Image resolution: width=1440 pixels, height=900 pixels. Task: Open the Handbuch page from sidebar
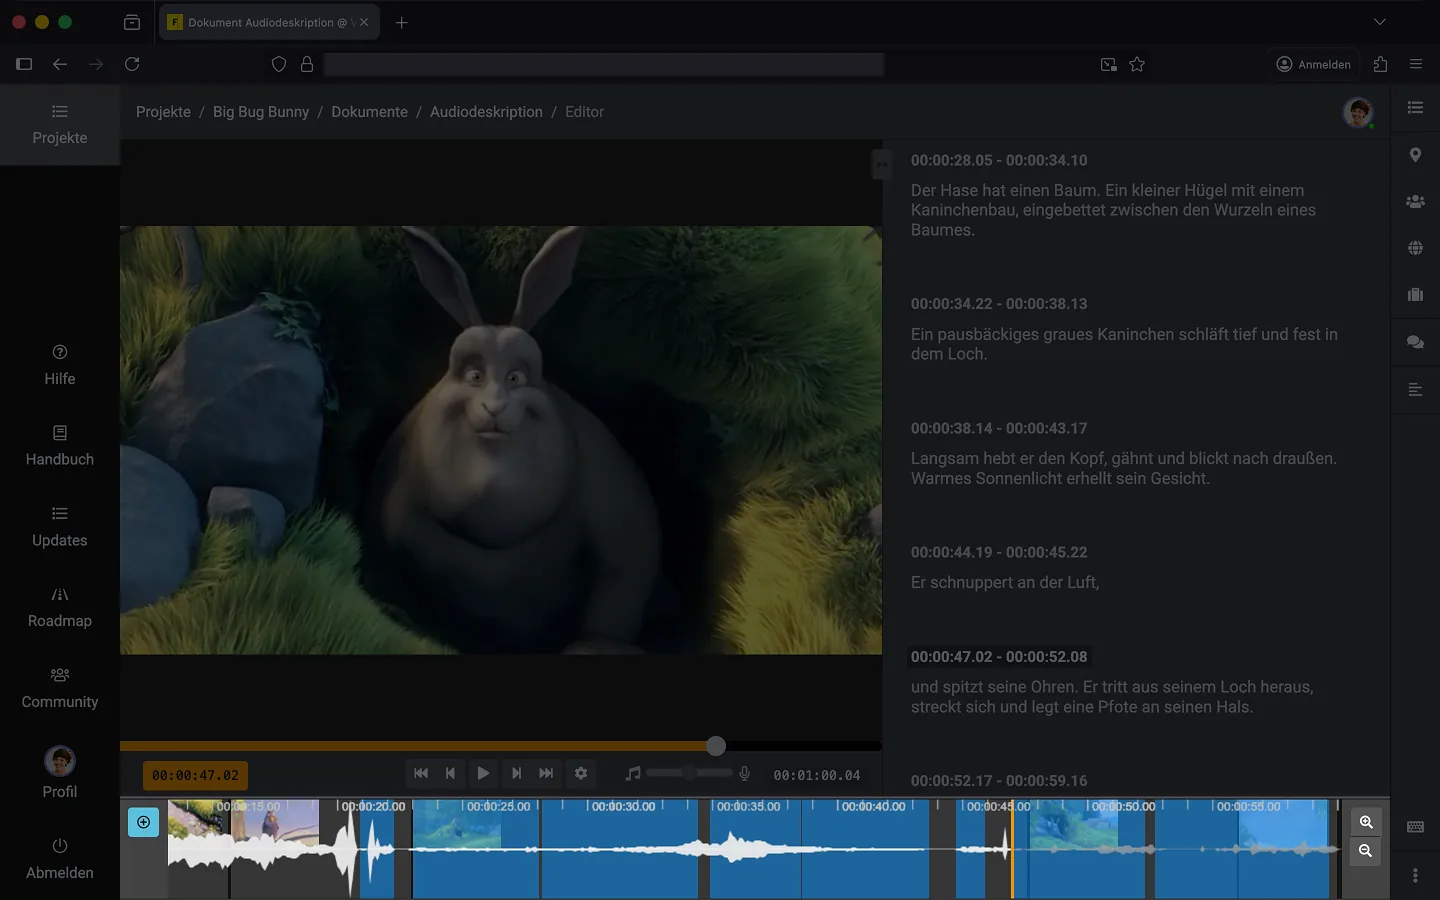60,446
